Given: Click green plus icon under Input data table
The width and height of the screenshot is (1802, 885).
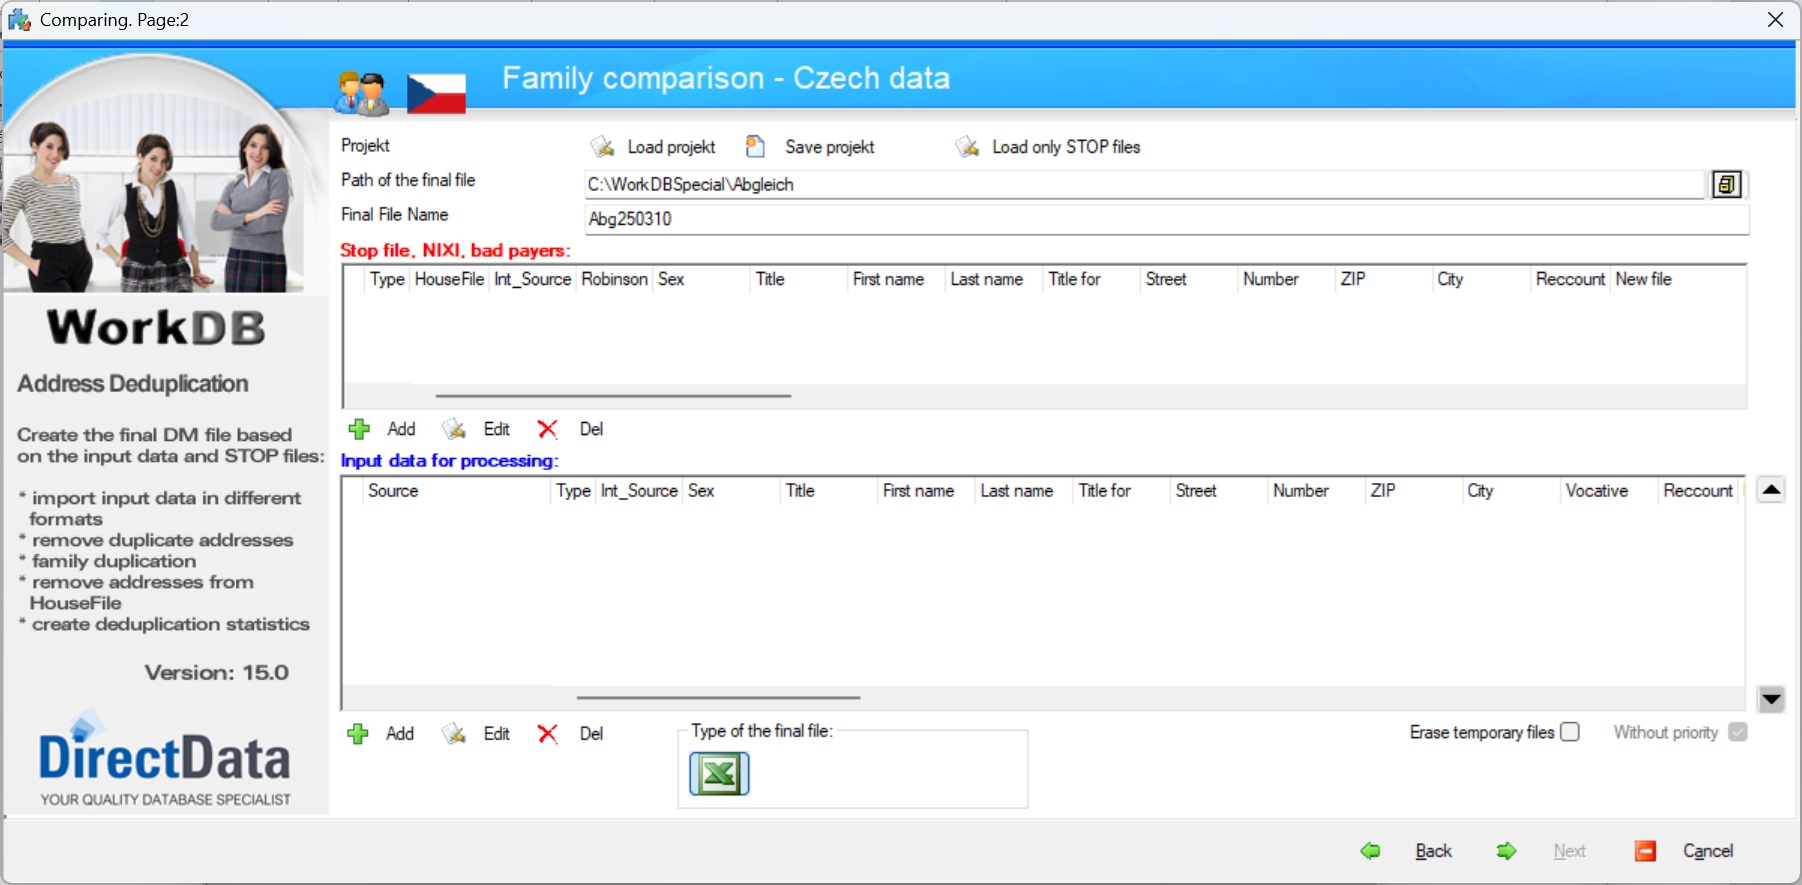Looking at the screenshot, I should tap(358, 734).
